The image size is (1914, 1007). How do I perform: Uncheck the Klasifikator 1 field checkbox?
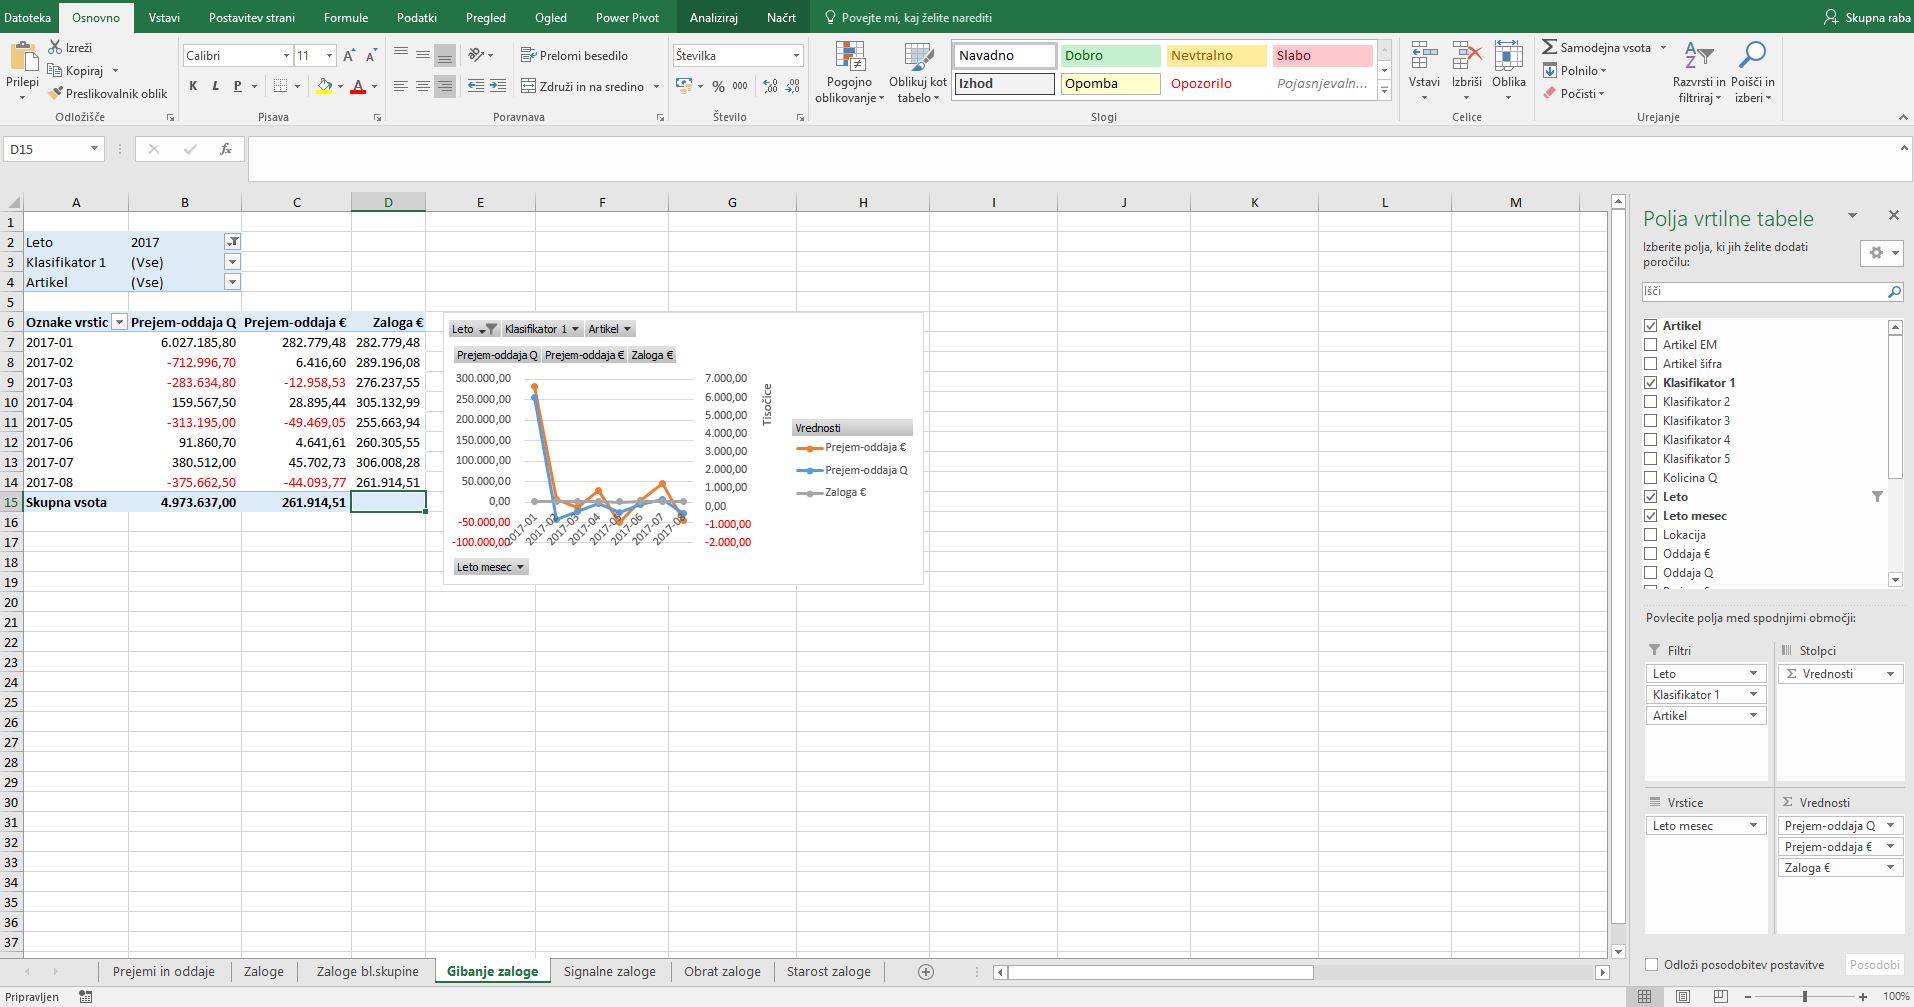[x=1650, y=382]
